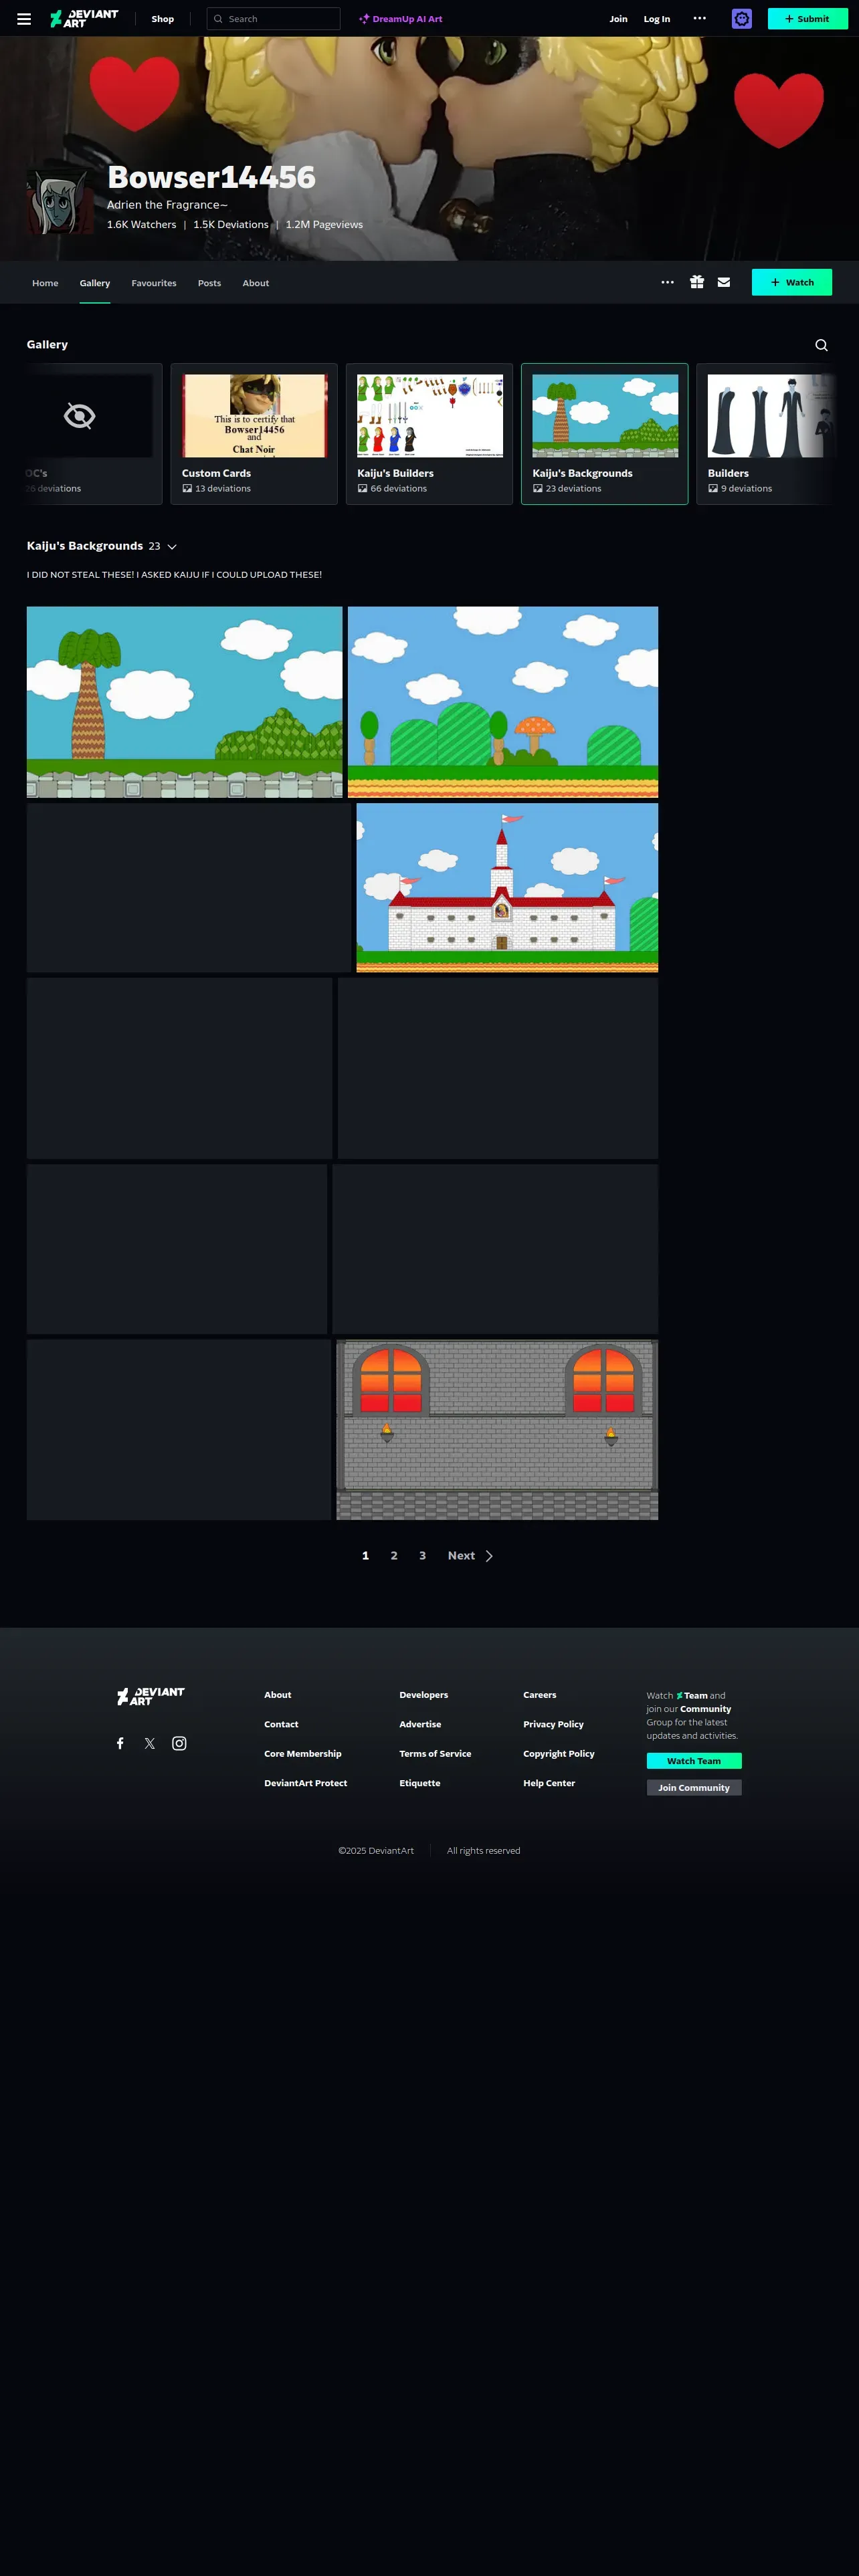Click the Advertise link

tap(420, 1725)
